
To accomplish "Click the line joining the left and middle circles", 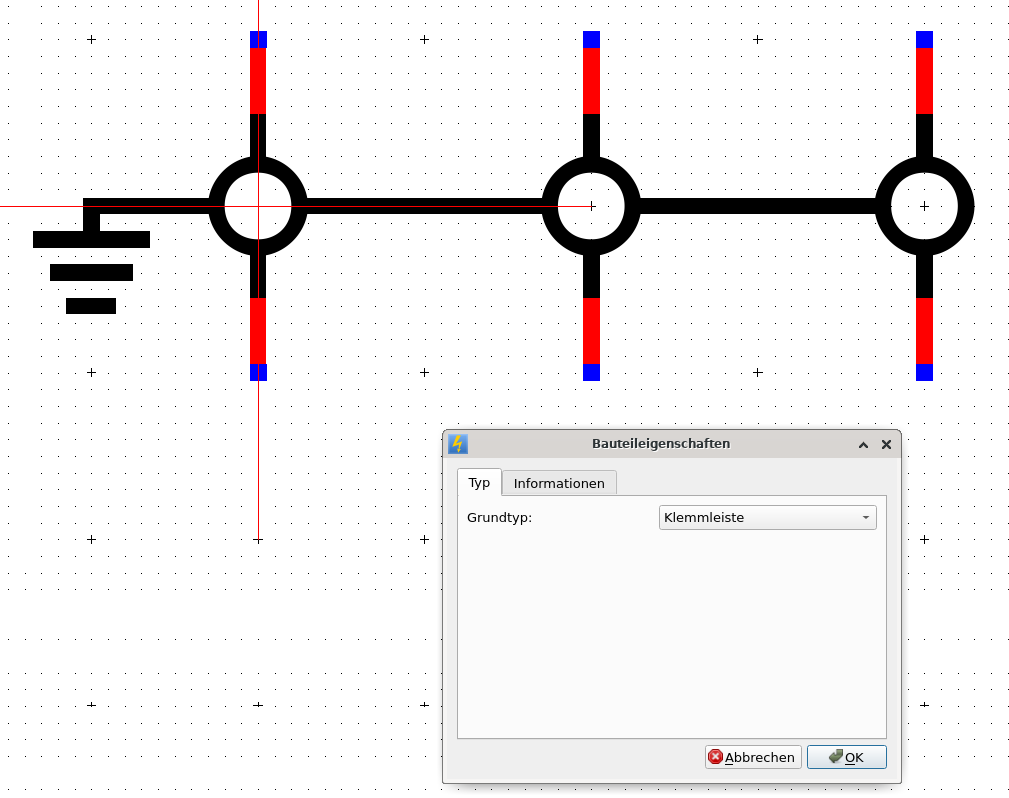I will coord(425,206).
